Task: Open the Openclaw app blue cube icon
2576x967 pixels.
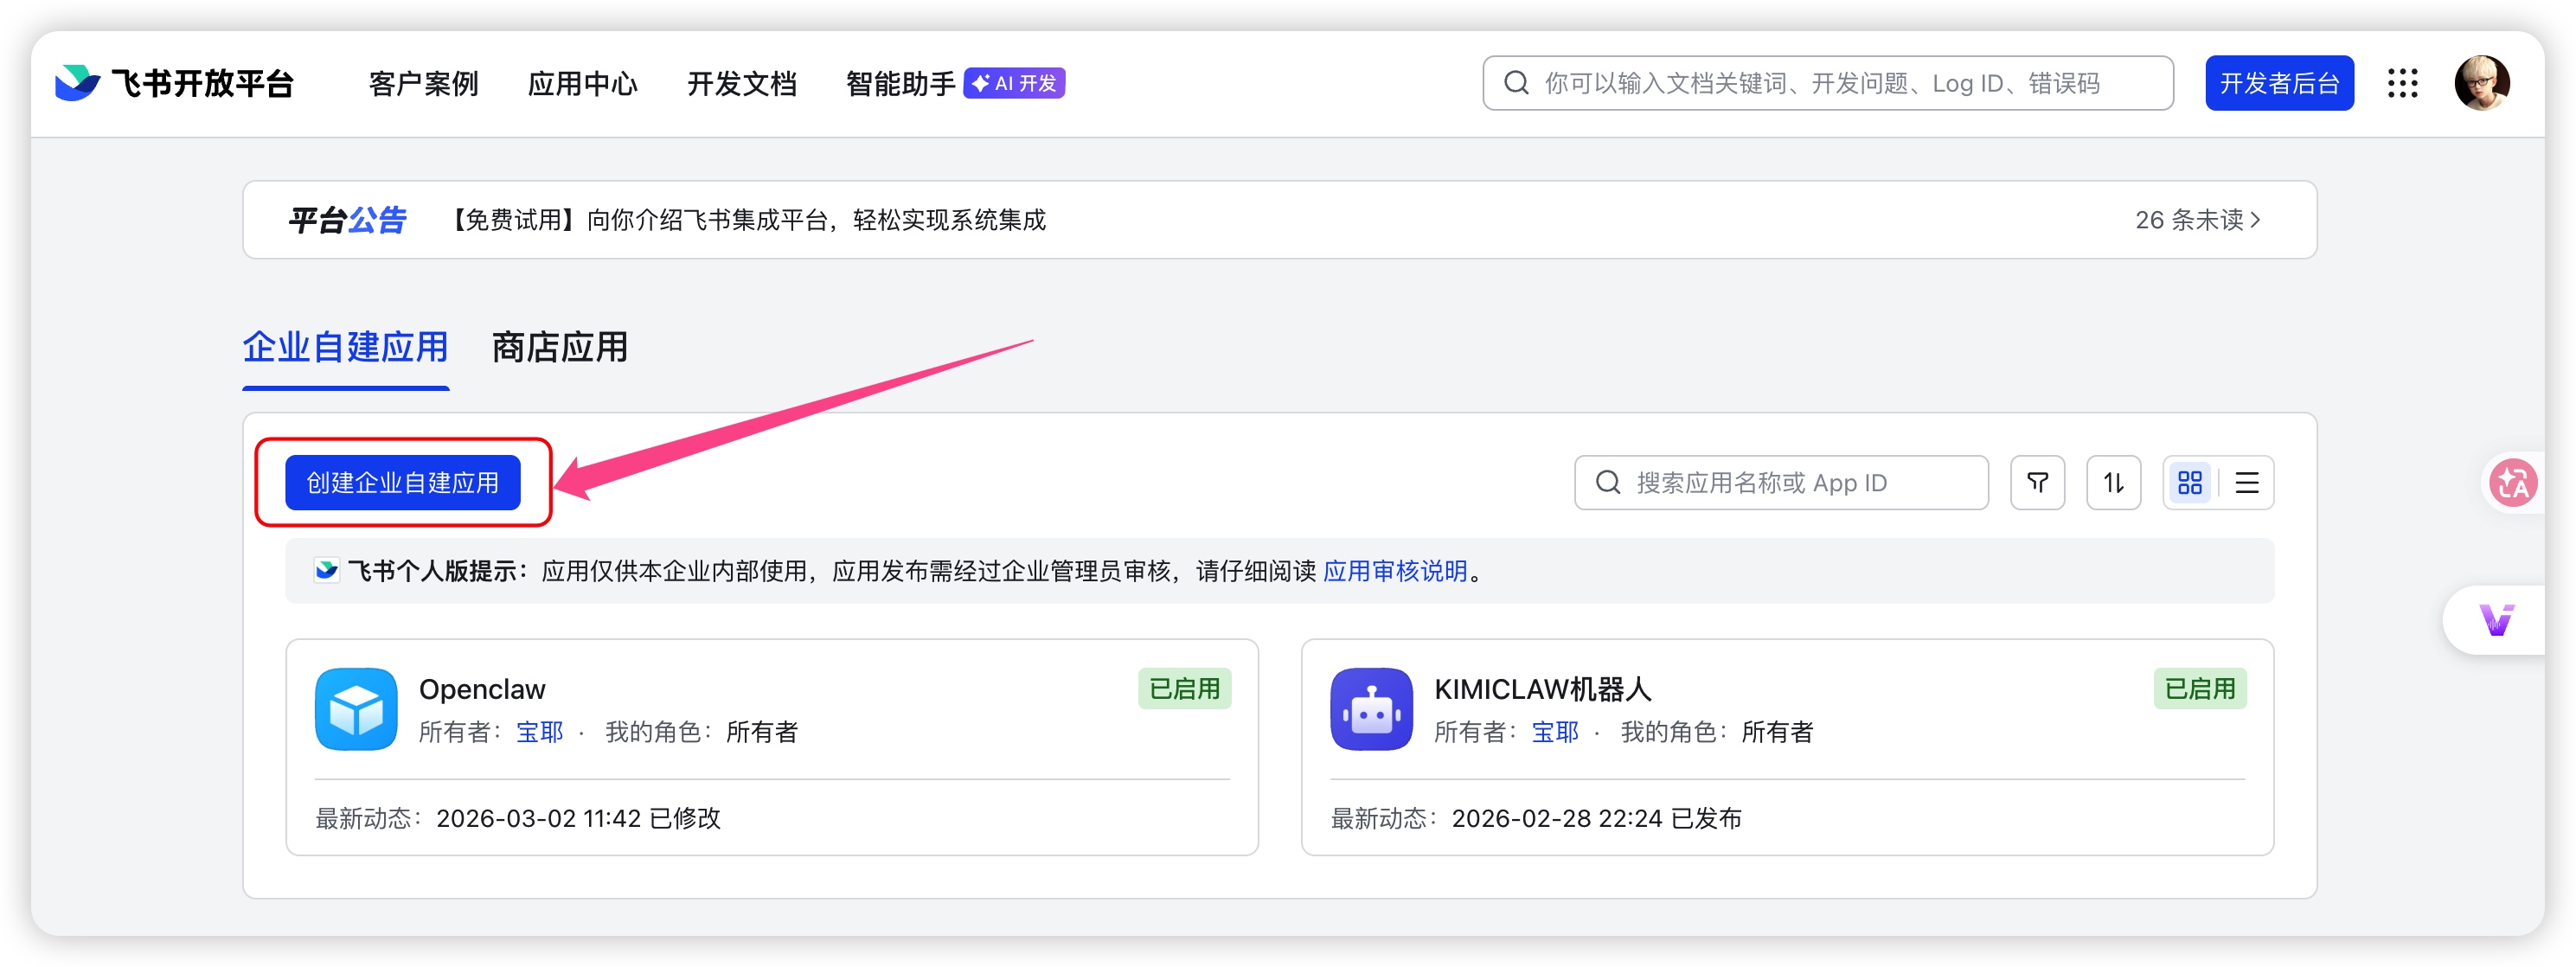Action: [x=356, y=709]
